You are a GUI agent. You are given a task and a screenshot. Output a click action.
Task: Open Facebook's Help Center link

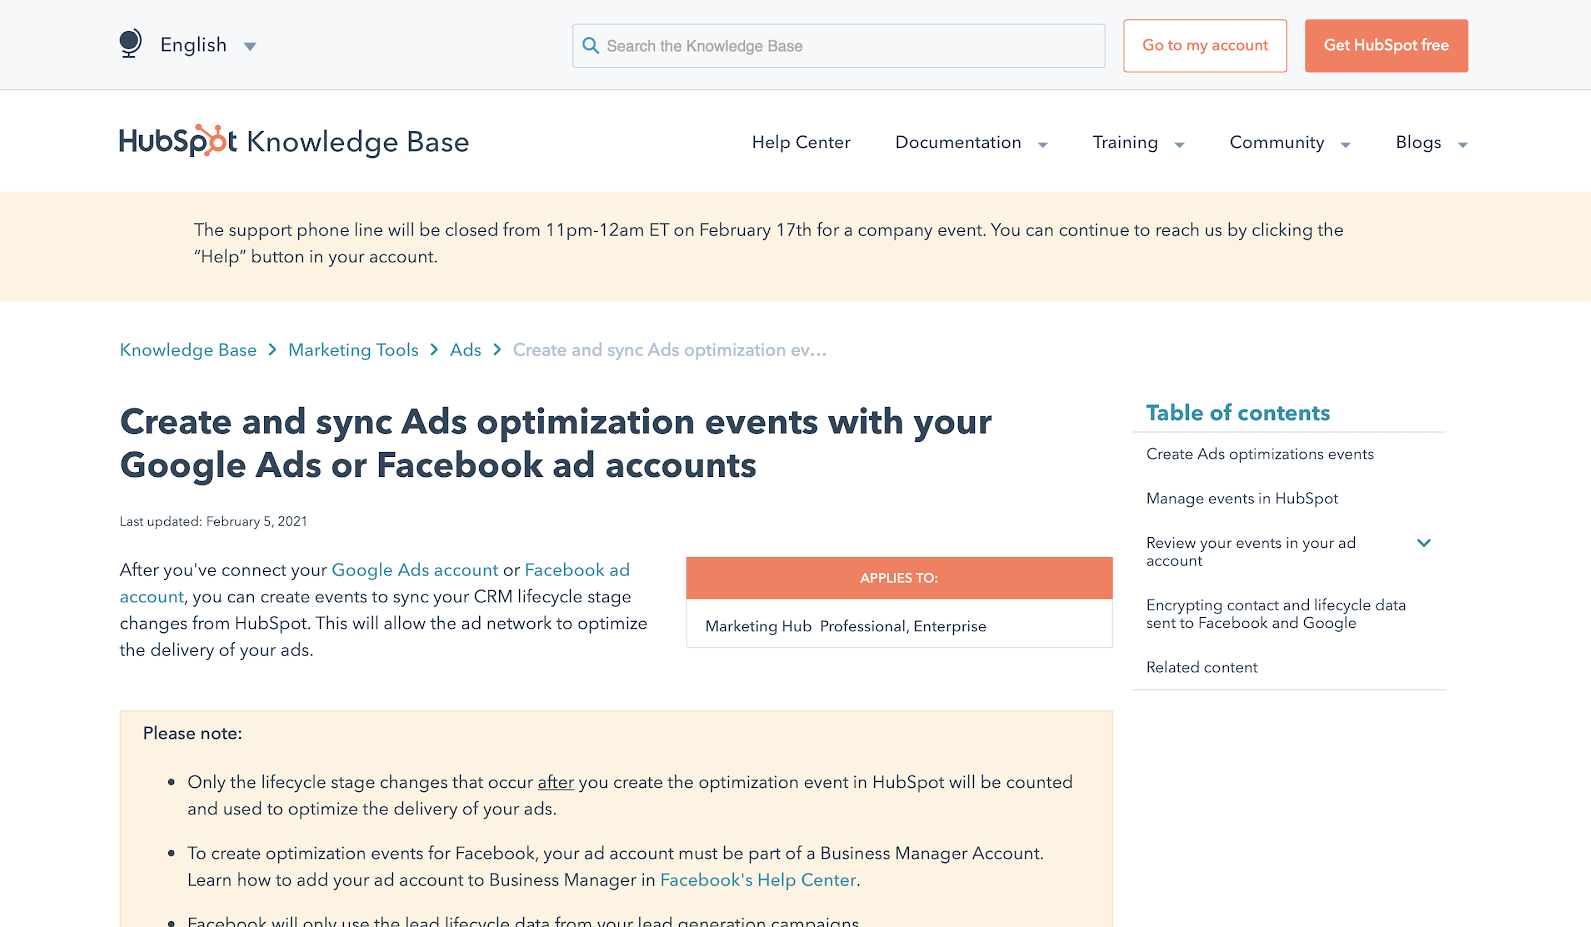758,880
